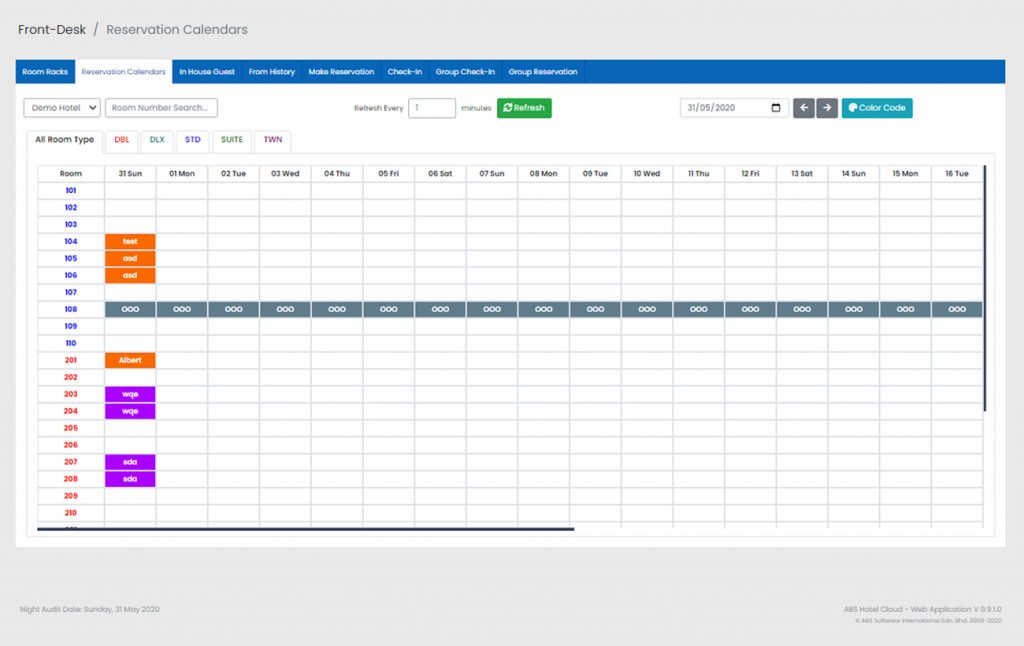Click the orange test reservation in room 104

(x=130, y=241)
